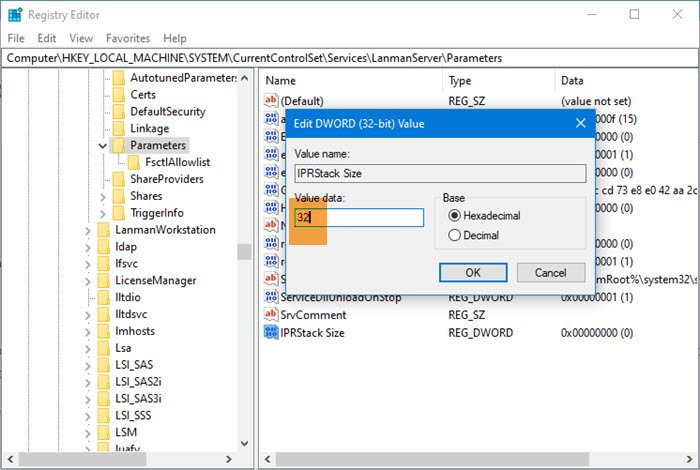Screen dimensions: 700x470
Task: Close the Edit DWORD dialog with X
Action: pos(580,123)
